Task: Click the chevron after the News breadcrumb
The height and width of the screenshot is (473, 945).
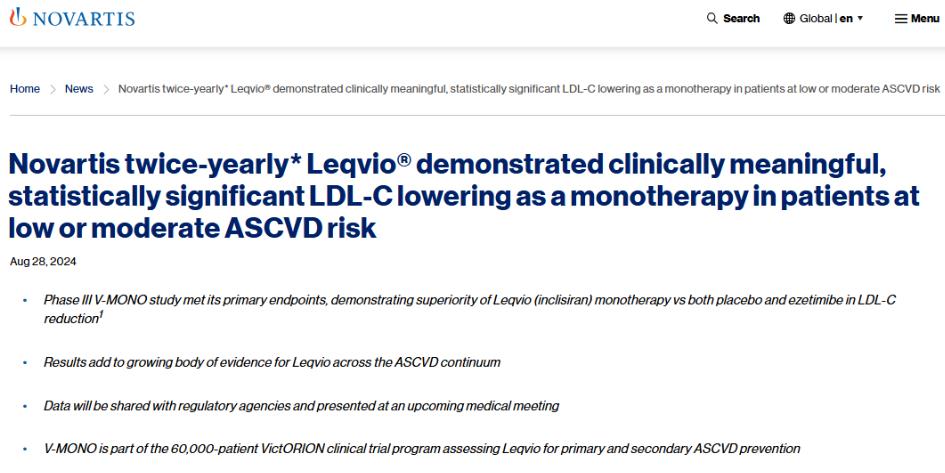Action: 106,89
